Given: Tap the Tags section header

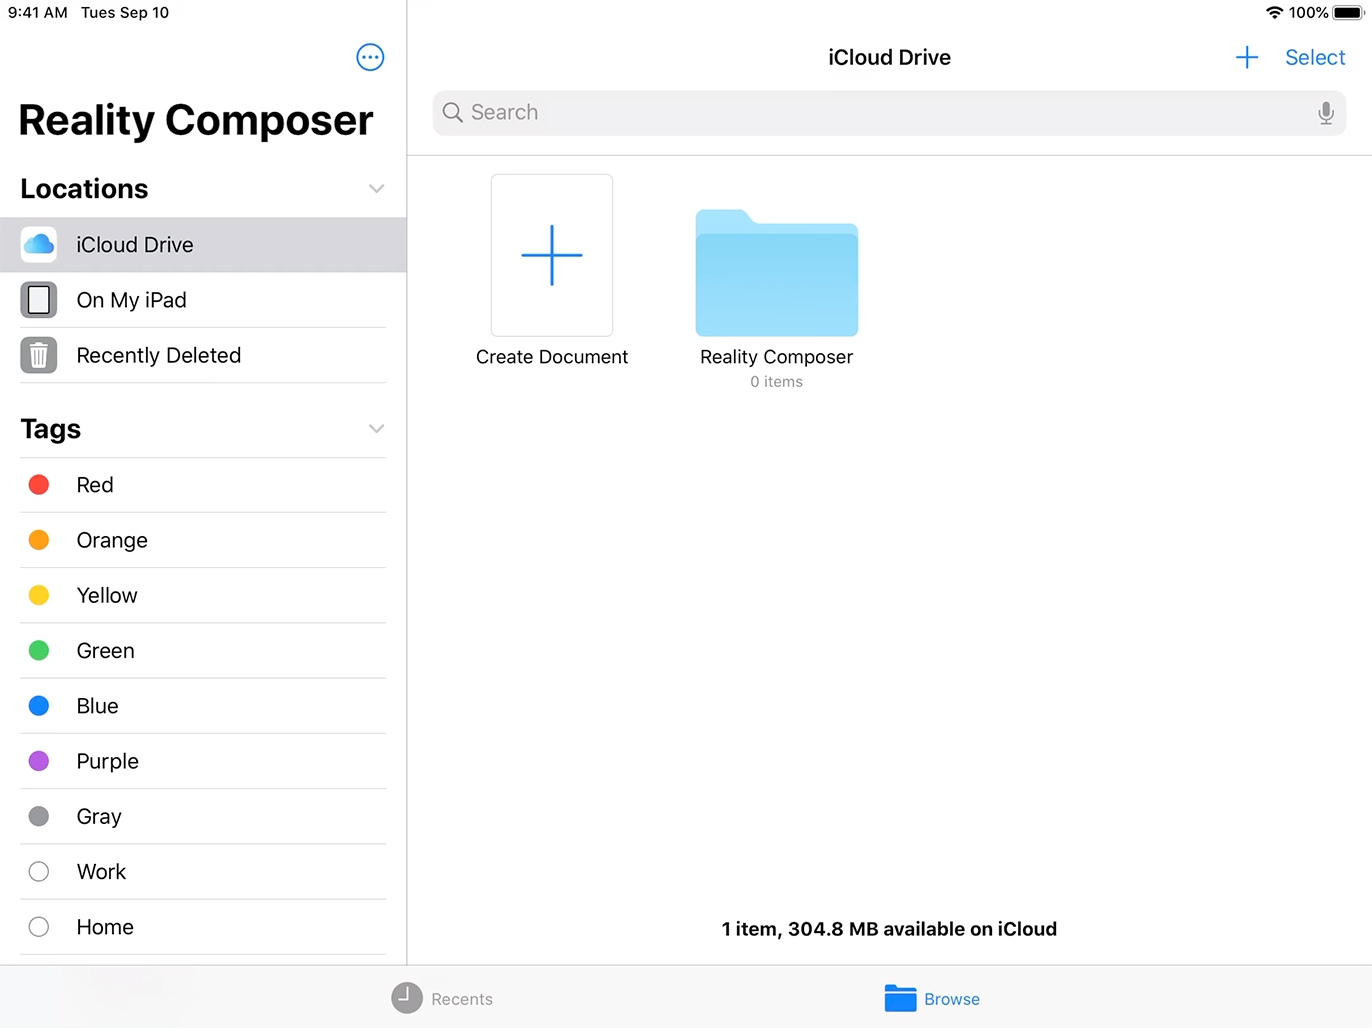Looking at the screenshot, I should click(x=51, y=429).
